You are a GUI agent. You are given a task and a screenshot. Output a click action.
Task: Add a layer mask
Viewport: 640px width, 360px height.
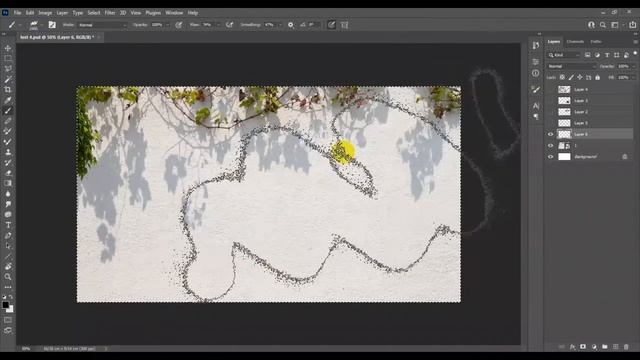click(x=583, y=347)
